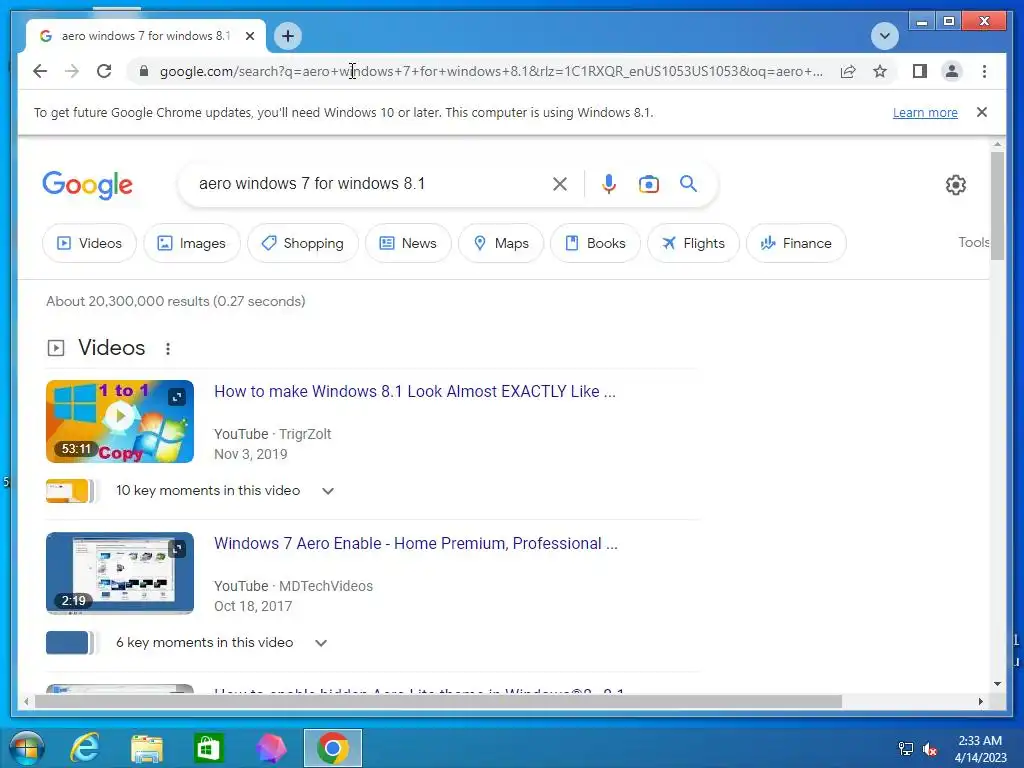Follow the 'Learn more' link about updates
This screenshot has height=768, width=1024.
pos(925,112)
